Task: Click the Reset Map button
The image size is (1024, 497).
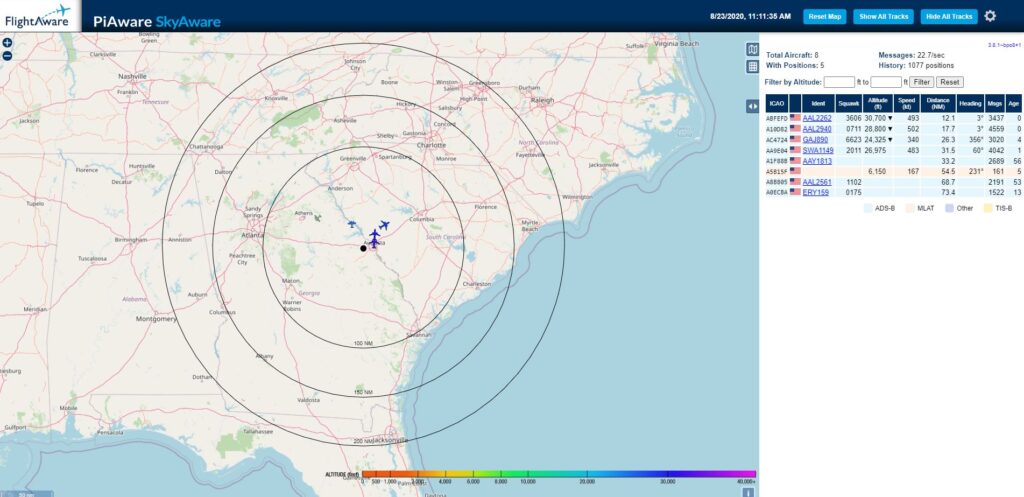Action: click(x=825, y=16)
